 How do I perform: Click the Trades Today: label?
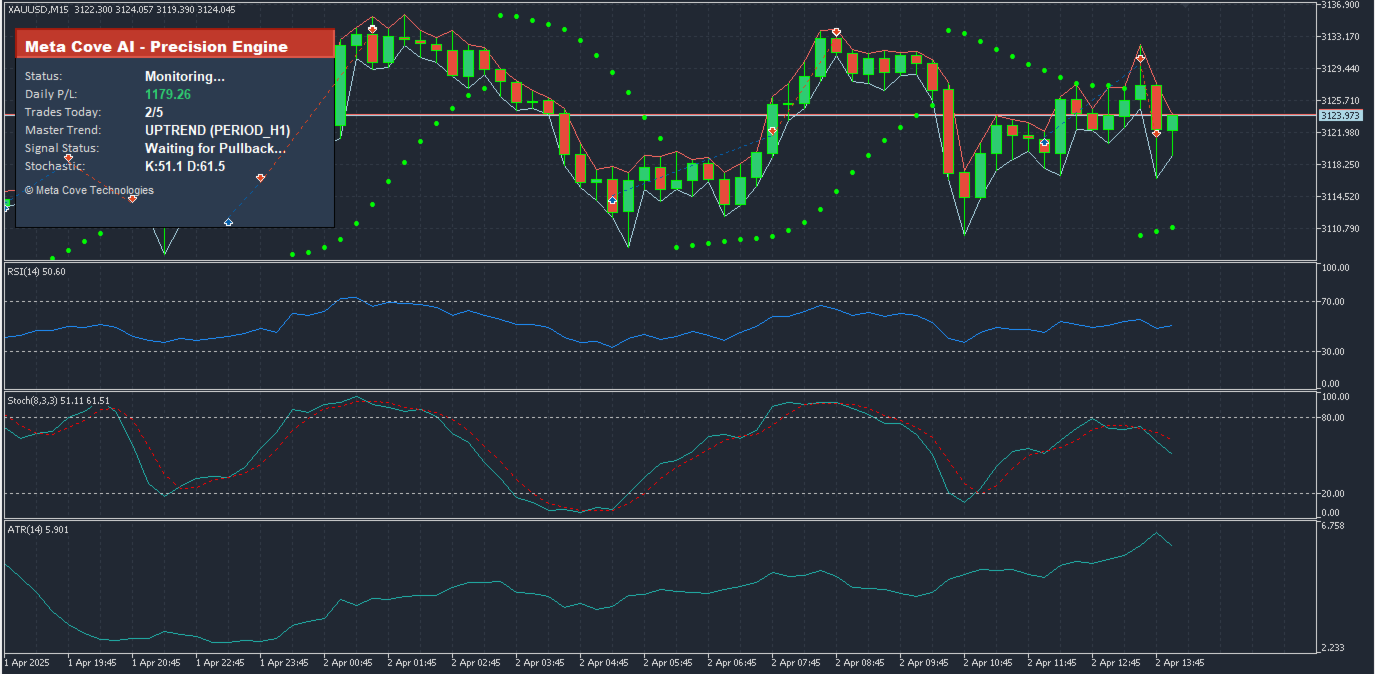(x=63, y=112)
